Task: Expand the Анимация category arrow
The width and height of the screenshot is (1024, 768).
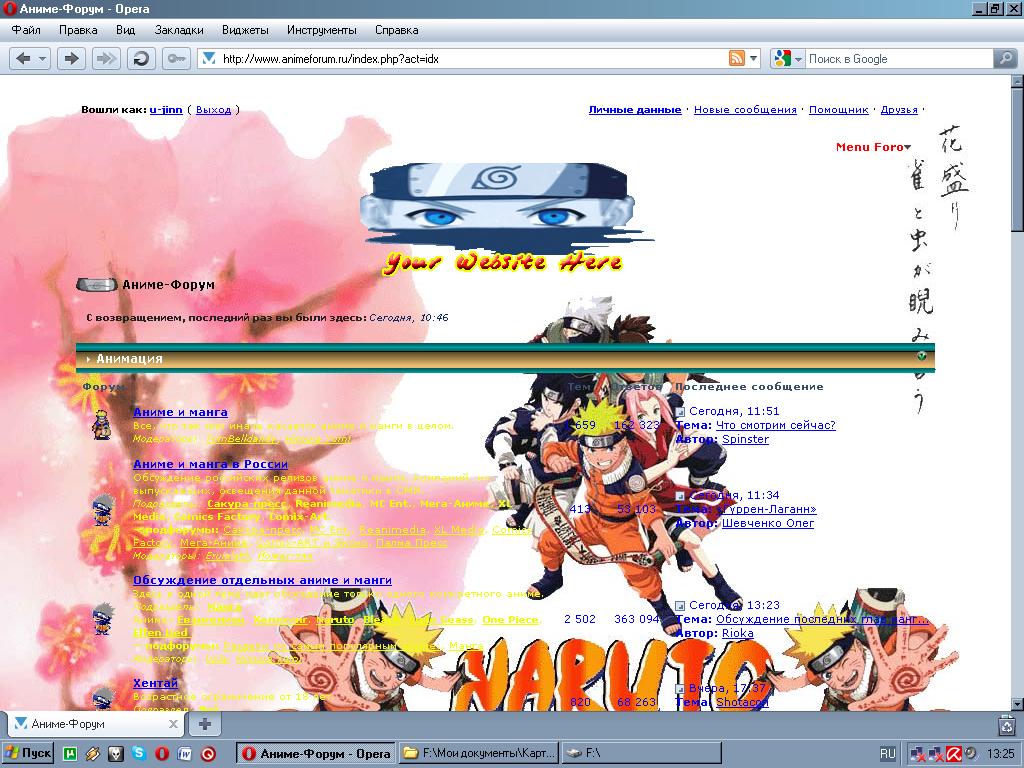Action: pyautogui.click(x=89, y=359)
